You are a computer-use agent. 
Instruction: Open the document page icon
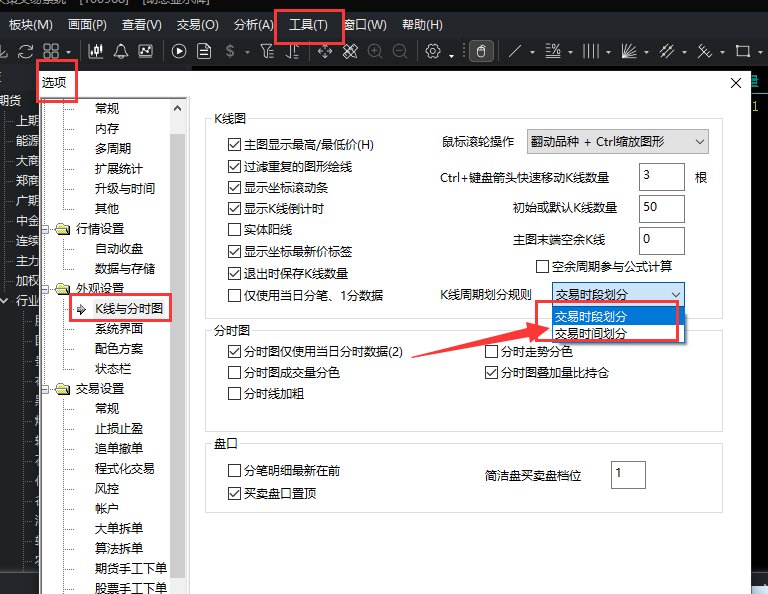click(x=204, y=51)
